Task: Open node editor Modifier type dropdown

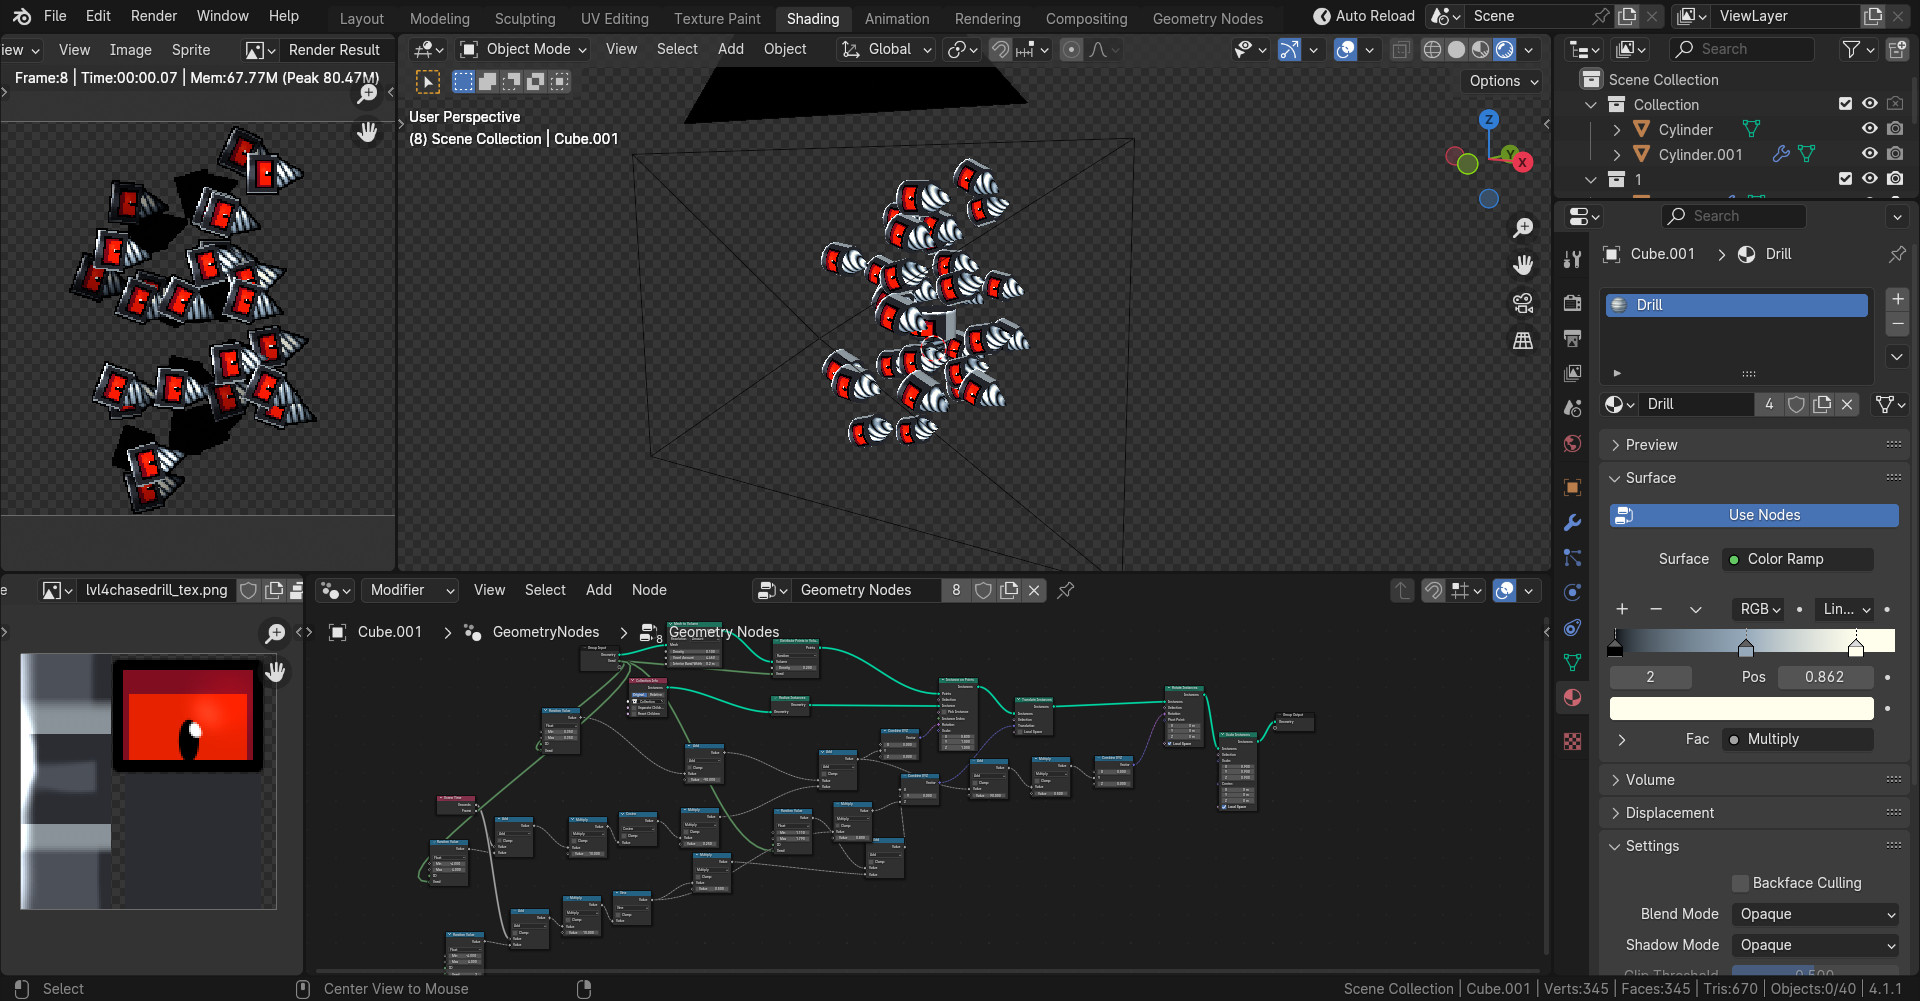Action: coord(412,590)
